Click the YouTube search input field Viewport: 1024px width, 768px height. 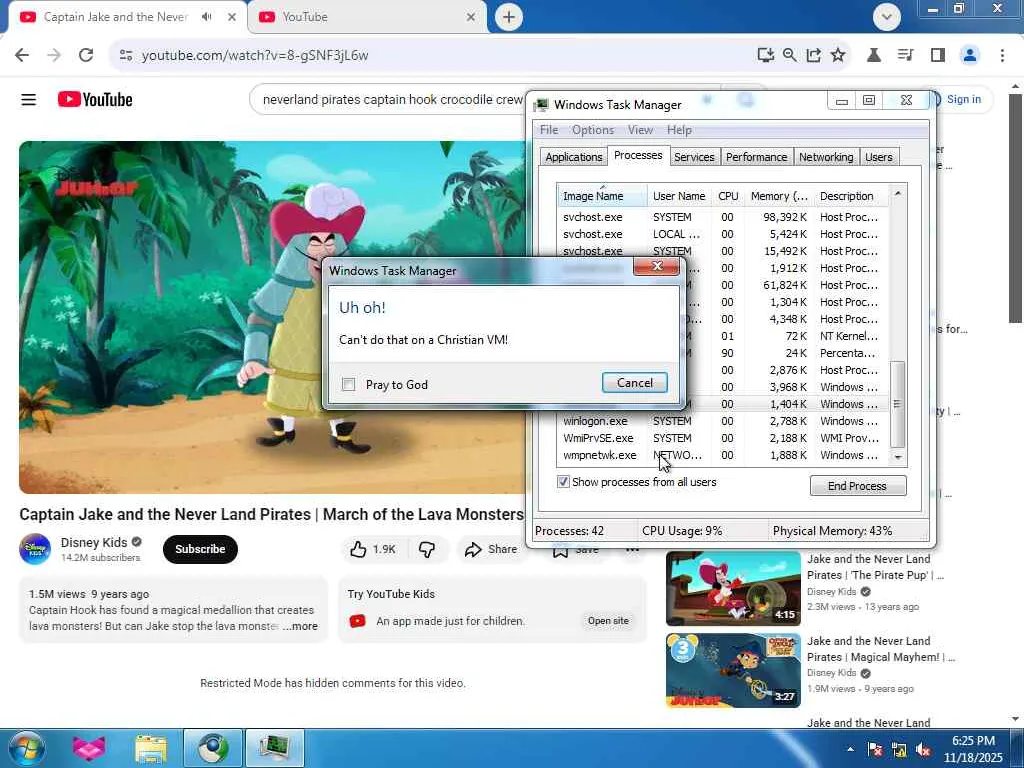[392, 99]
